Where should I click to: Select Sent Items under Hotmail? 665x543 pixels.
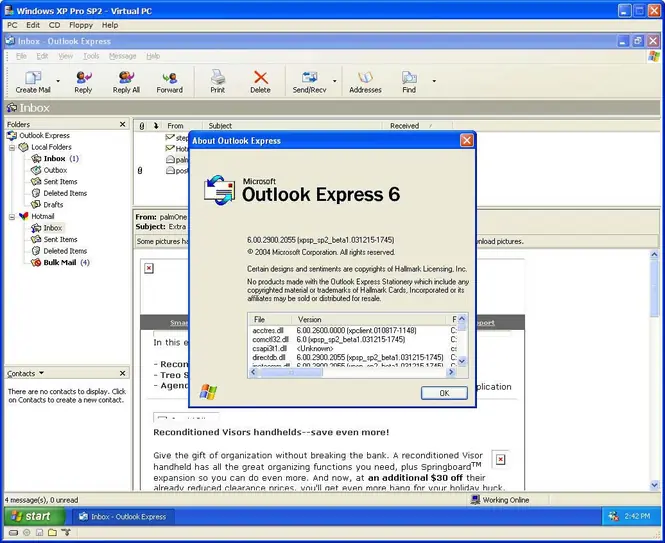[60, 239]
